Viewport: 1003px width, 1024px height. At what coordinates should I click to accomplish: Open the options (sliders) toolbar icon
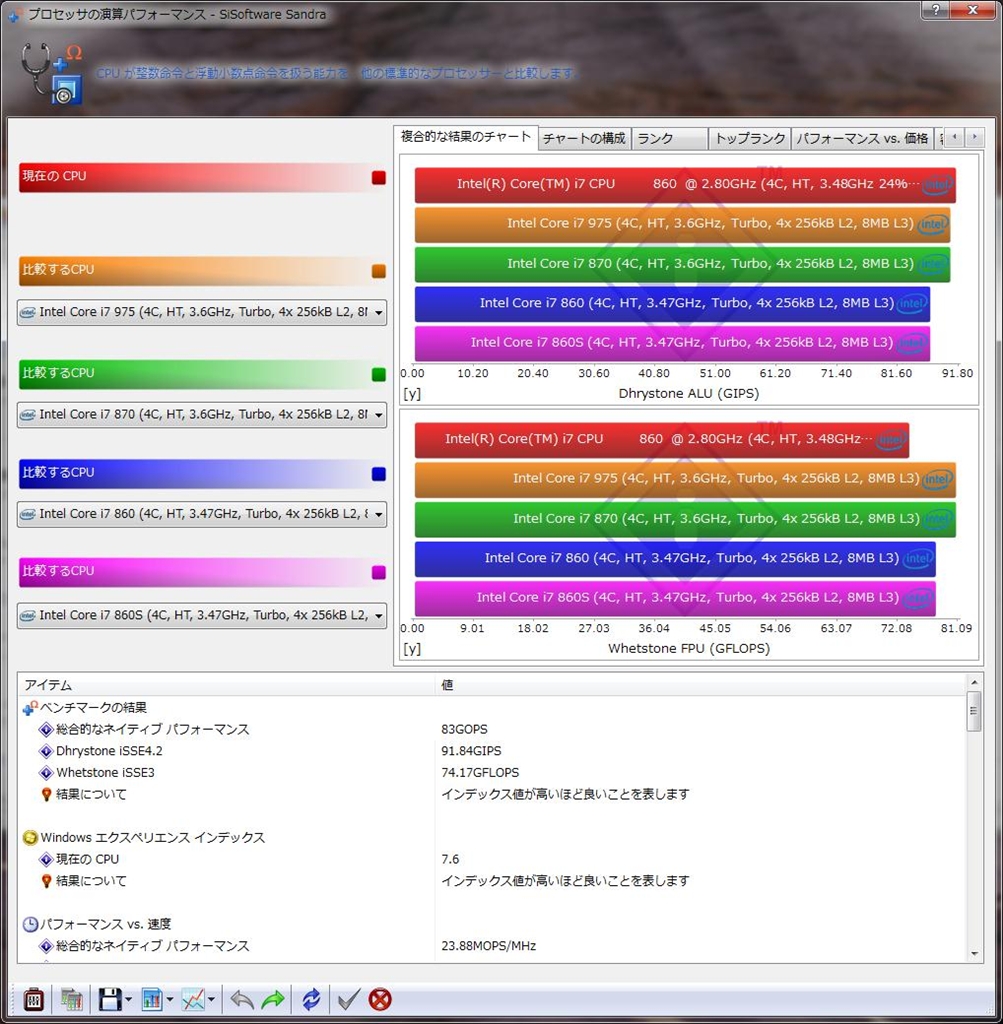coord(33,999)
